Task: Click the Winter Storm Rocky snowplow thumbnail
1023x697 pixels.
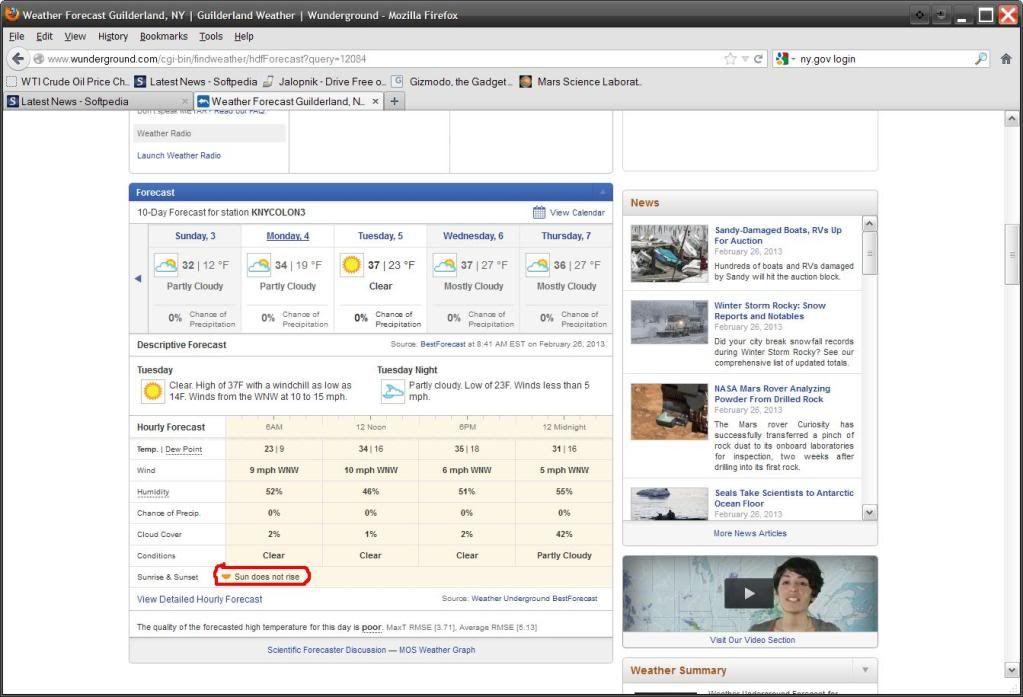Action: [x=669, y=322]
